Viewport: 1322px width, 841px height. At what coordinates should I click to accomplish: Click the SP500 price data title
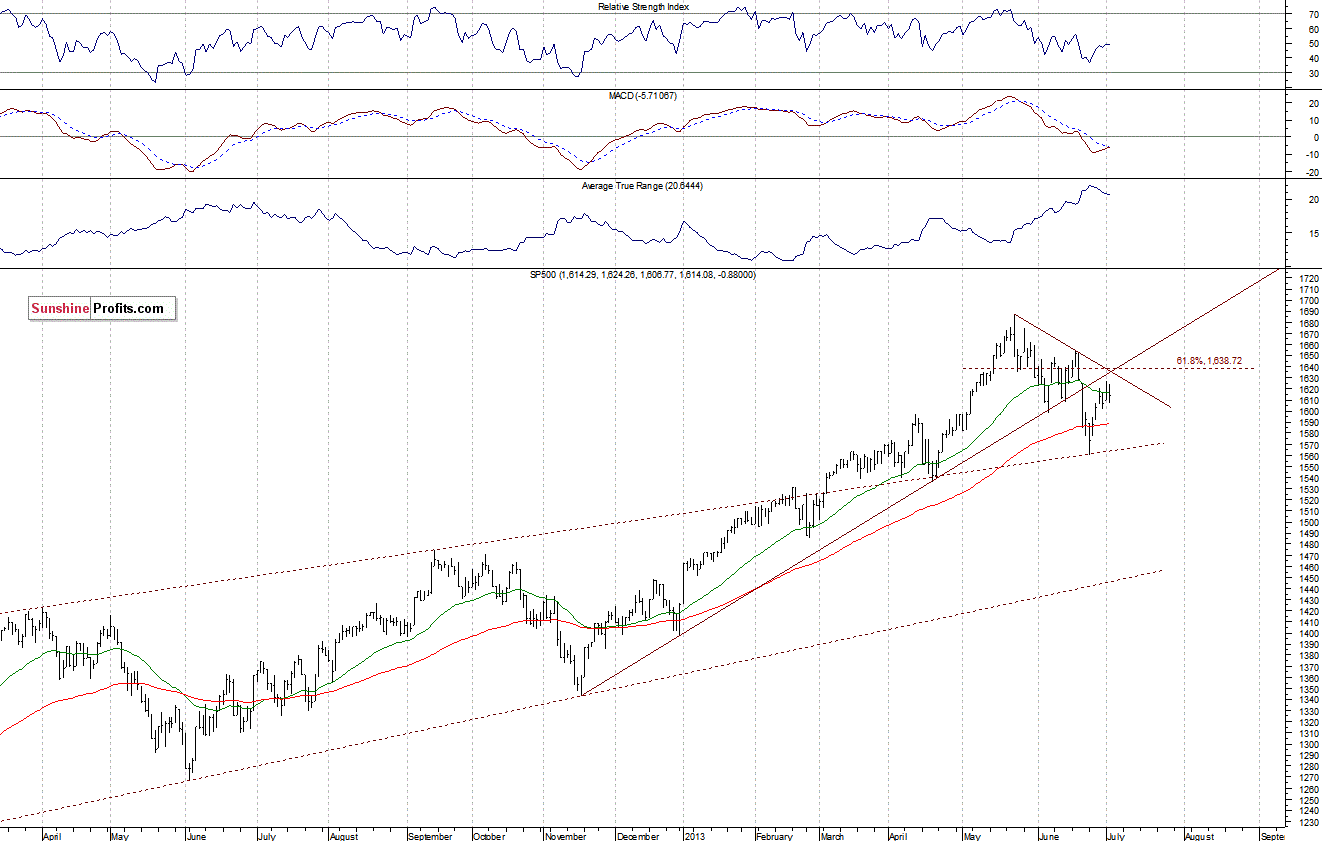point(643,274)
